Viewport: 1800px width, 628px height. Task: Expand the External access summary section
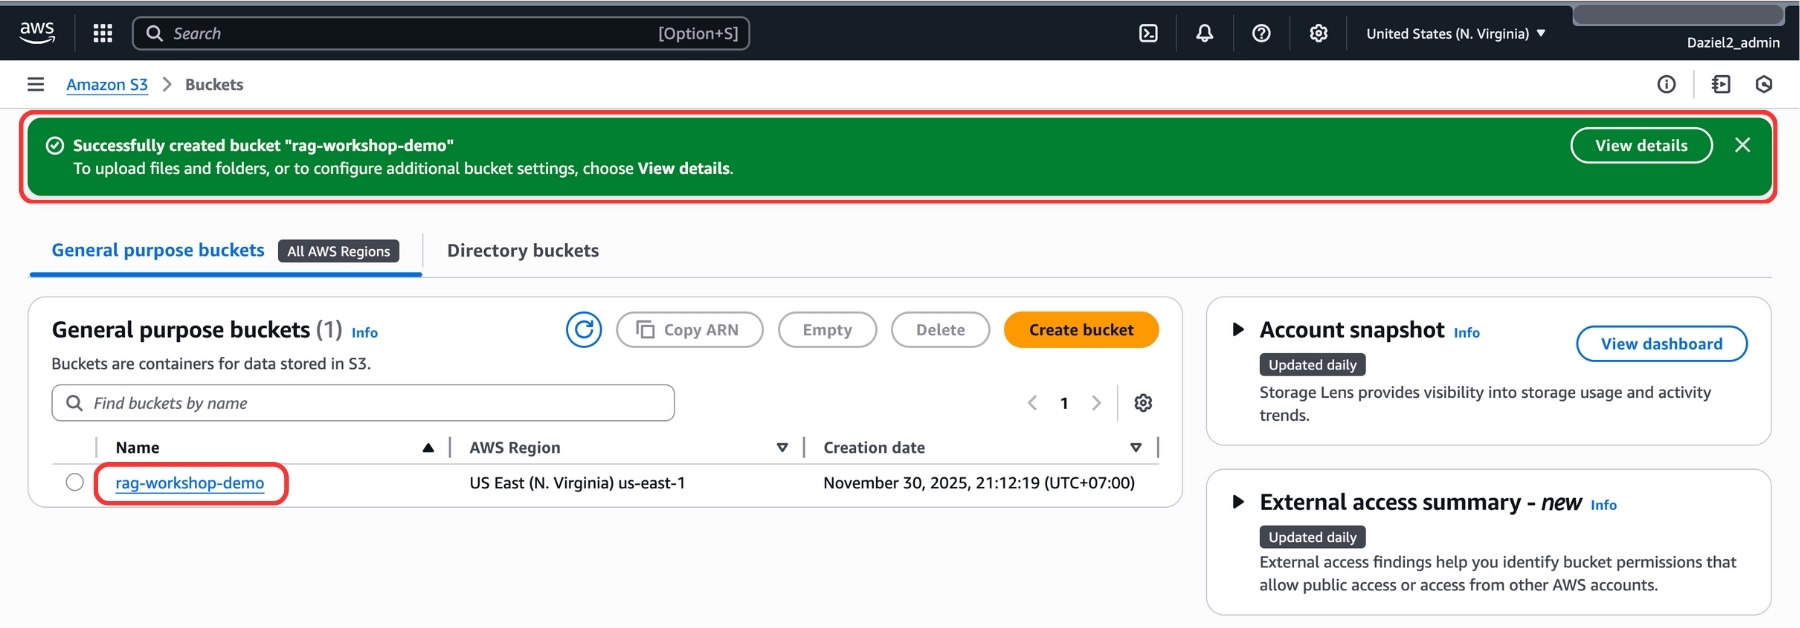click(1238, 501)
